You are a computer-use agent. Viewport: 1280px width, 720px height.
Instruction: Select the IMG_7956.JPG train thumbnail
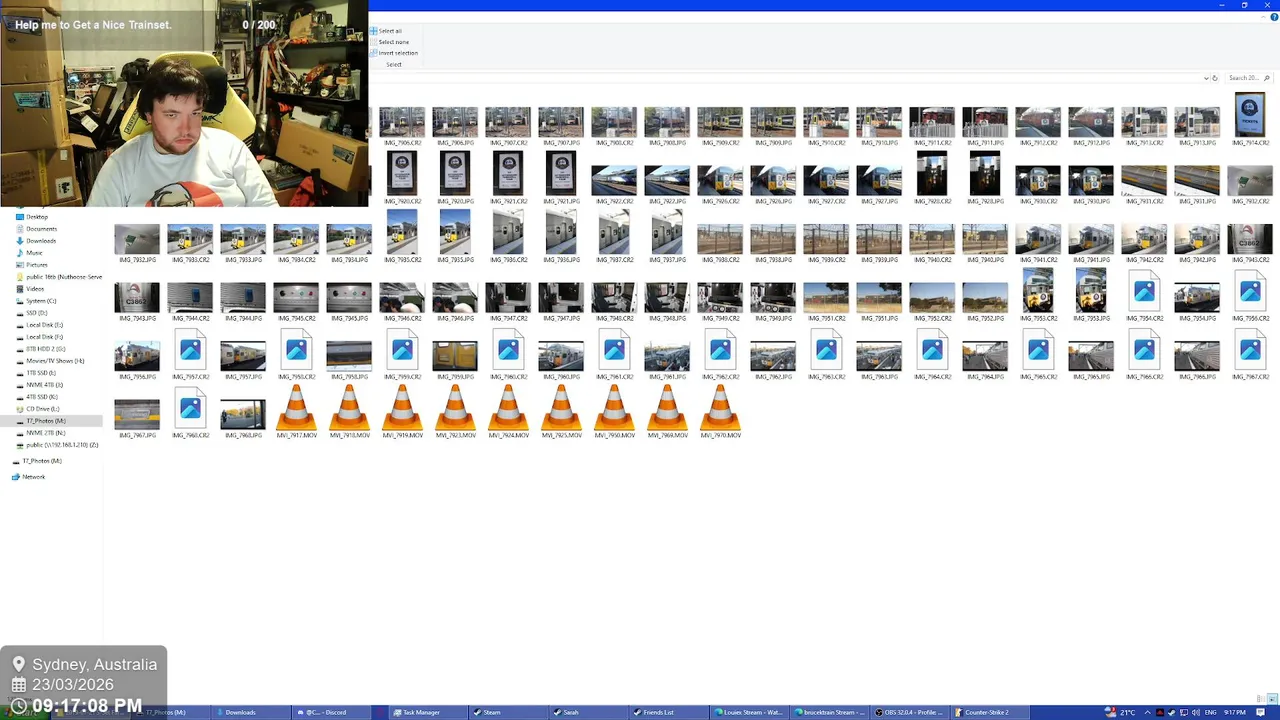(x=137, y=356)
